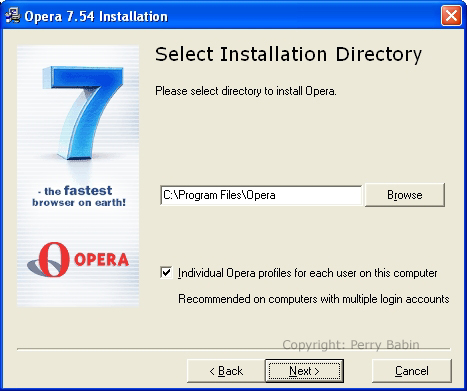Image resolution: width=467 pixels, height=391 pixels.
Task: Go back to the previous step
Action: click(226, 371)
